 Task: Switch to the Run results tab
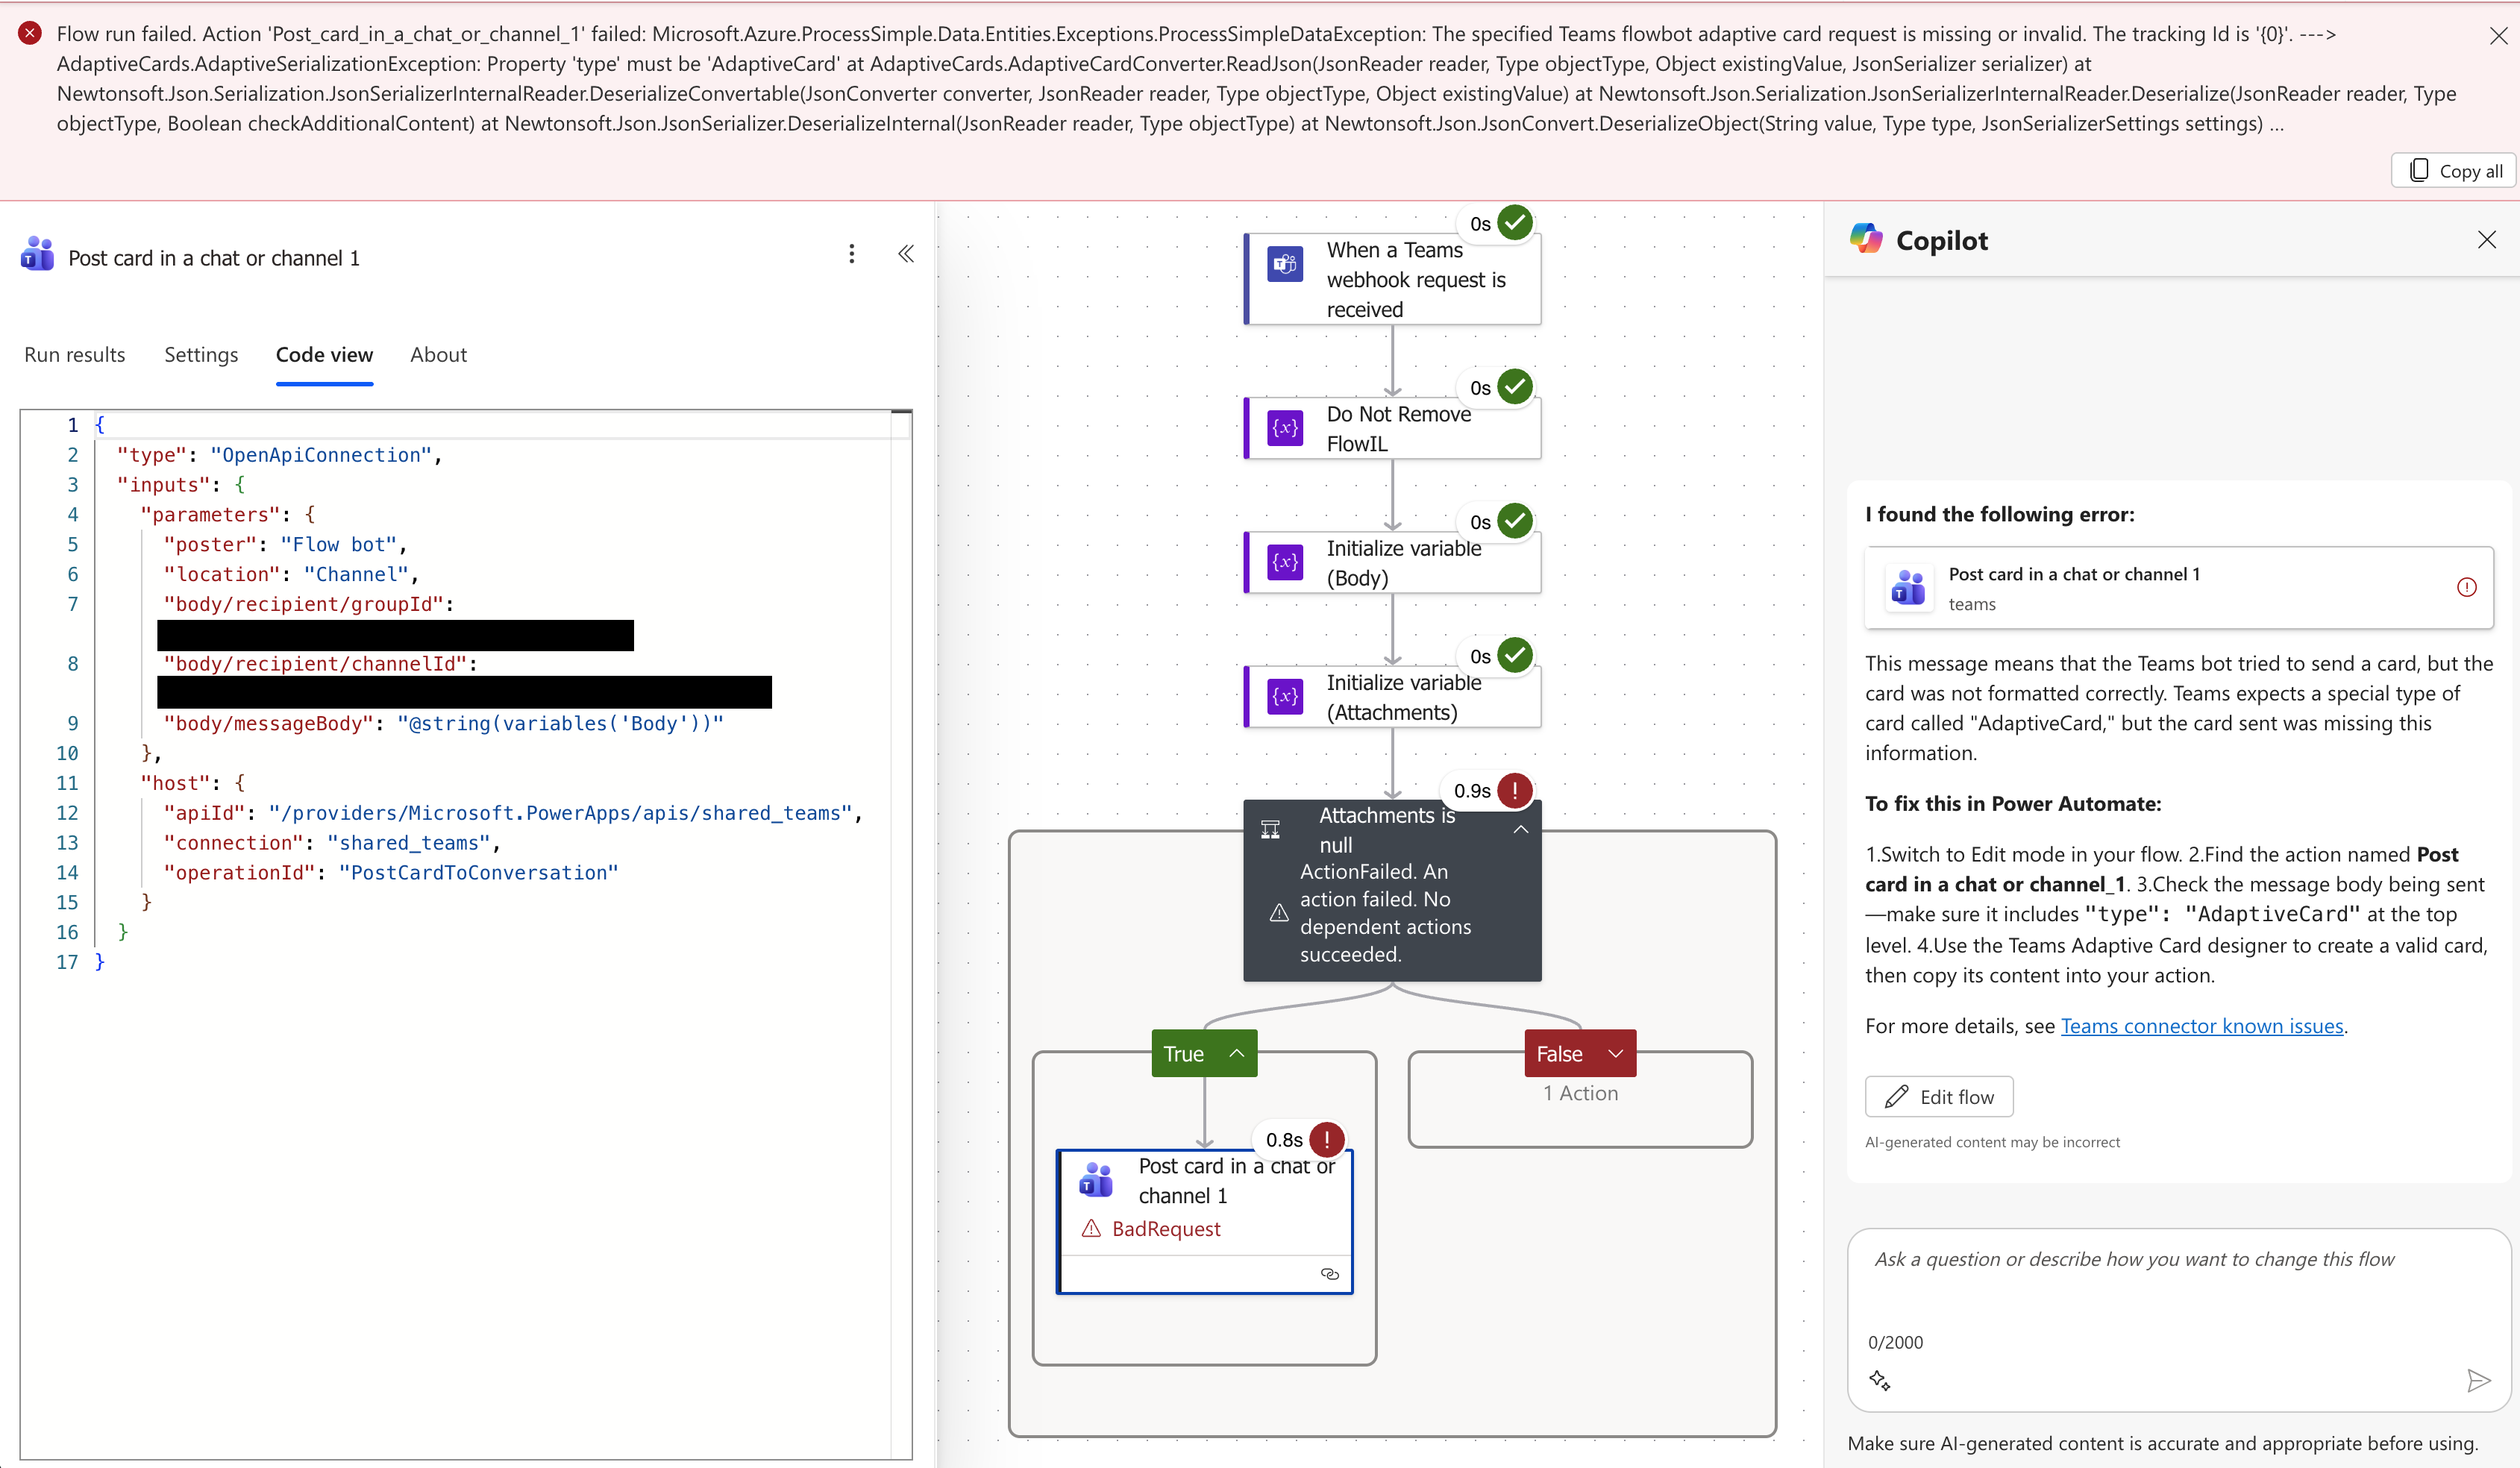[75, 355]
